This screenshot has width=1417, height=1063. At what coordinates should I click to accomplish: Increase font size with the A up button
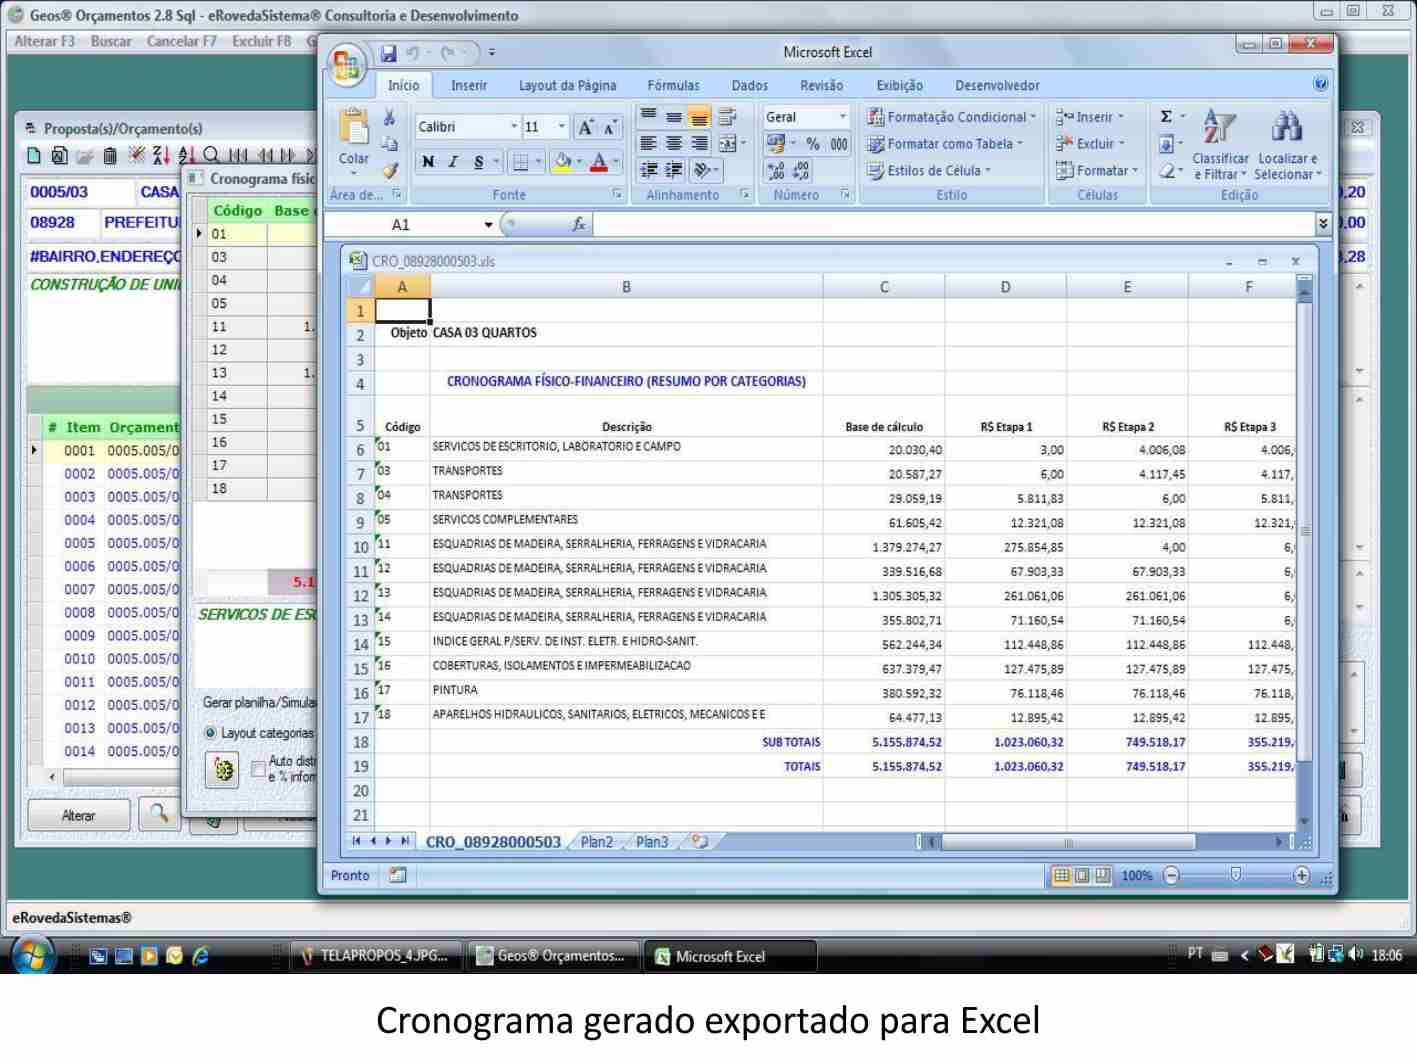click(x=586, y=127)
